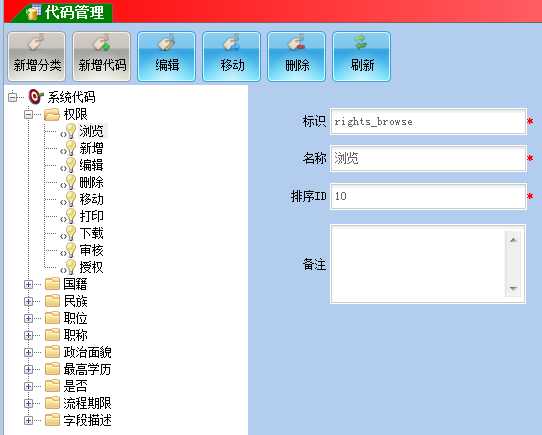The width and height of the screenshot is (542, 435).
Task: Select the 浏览 tree item
Action: [92, 131]
